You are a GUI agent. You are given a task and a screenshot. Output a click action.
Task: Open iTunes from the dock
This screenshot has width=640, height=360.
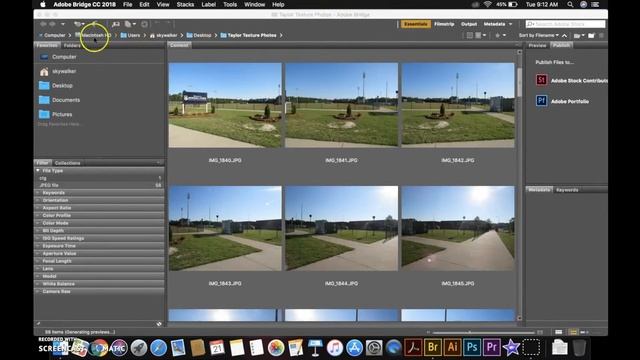pyautogui.click(x=335, y=348)
